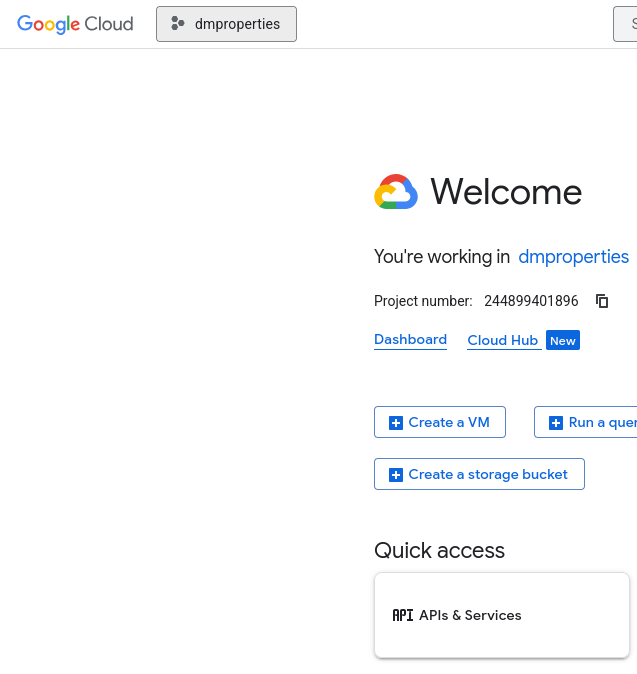Viewport: 637px width, 674px height.
Task: Click the New badge beside Cloud Hub
Action: [x=563, y=341]
